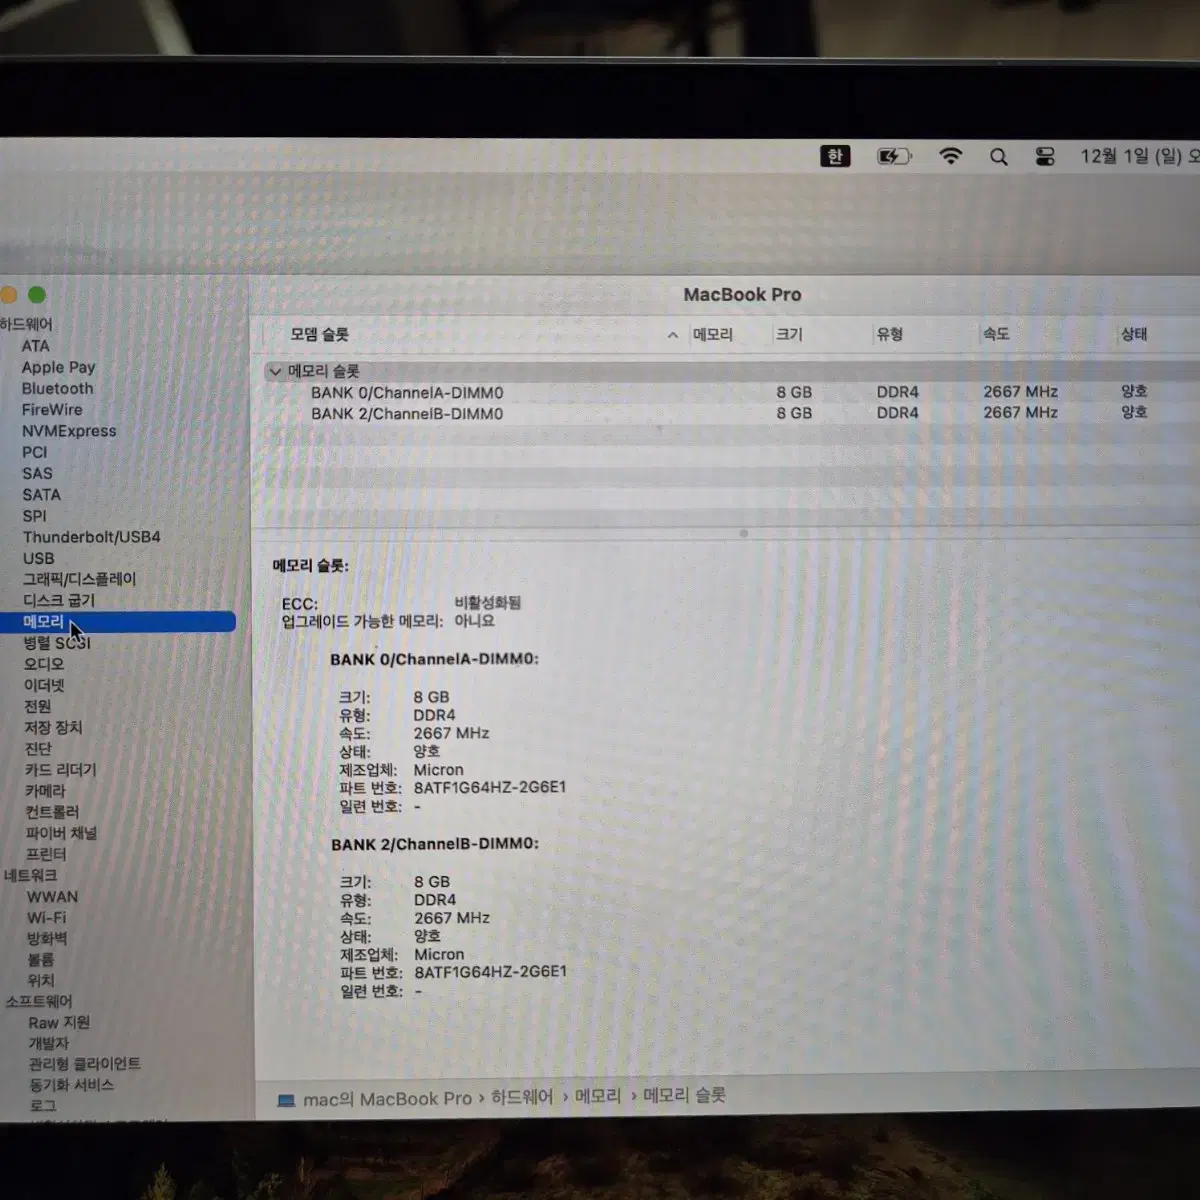1200x1200 pixels.
Task: Click the 유형 column header
Action: [x=890, y=334]
